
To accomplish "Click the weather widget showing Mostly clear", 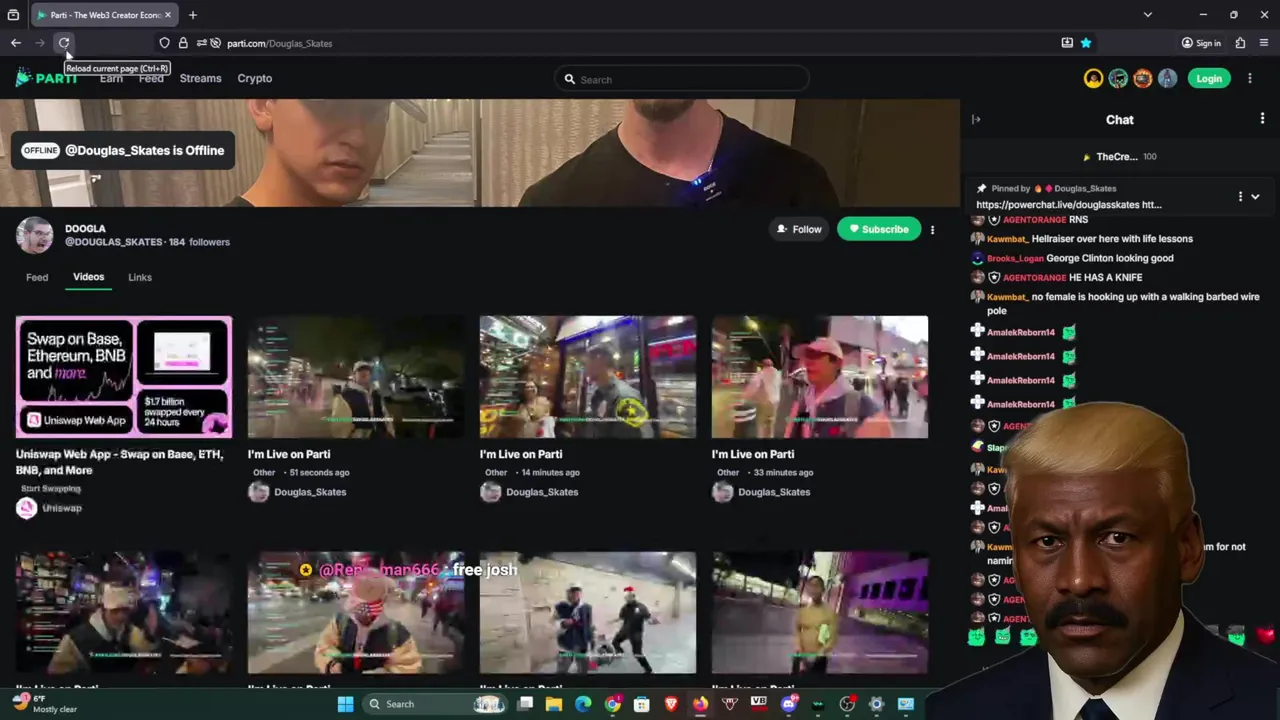I will click(x=45, y=704).
